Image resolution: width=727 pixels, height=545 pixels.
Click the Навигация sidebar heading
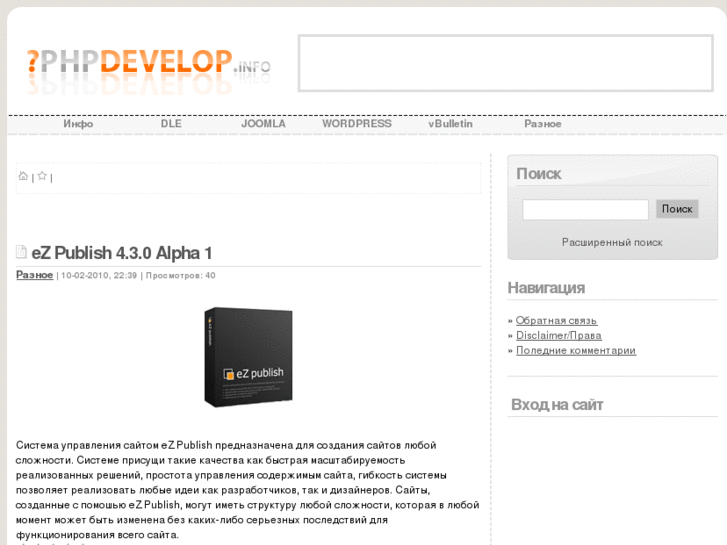[546, 288]
